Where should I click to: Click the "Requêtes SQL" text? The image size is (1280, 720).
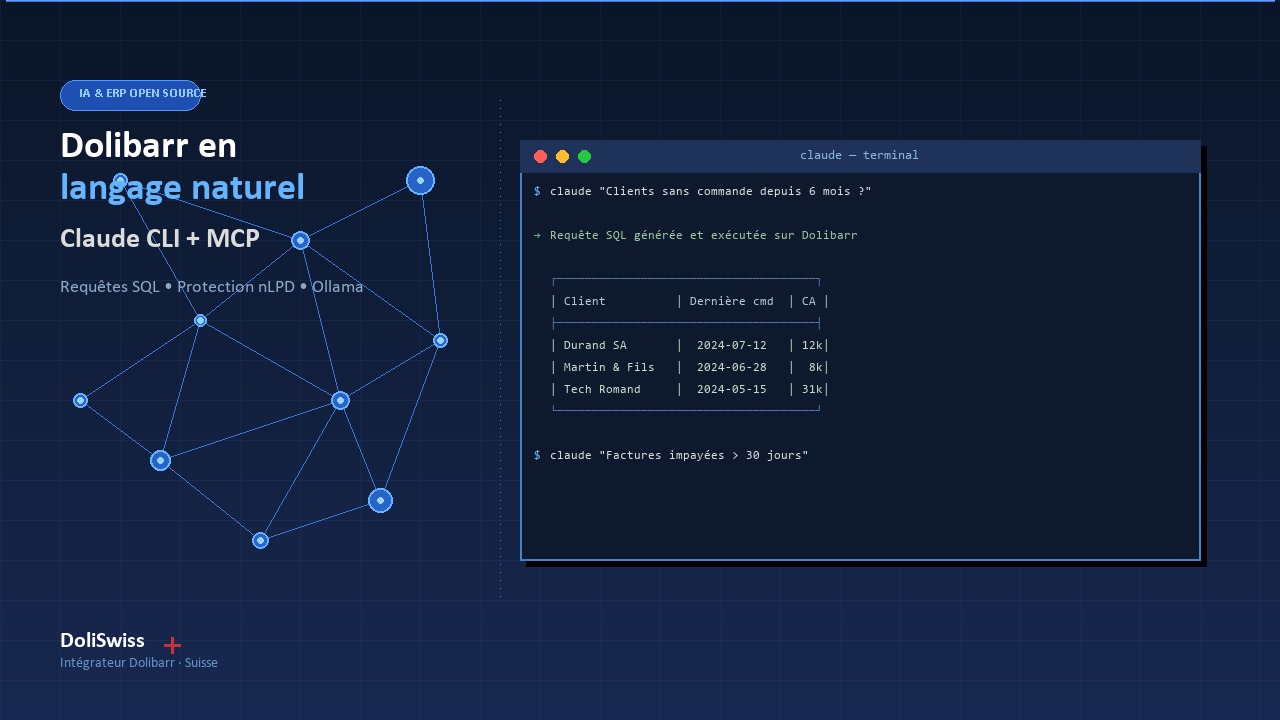point(109,287)
